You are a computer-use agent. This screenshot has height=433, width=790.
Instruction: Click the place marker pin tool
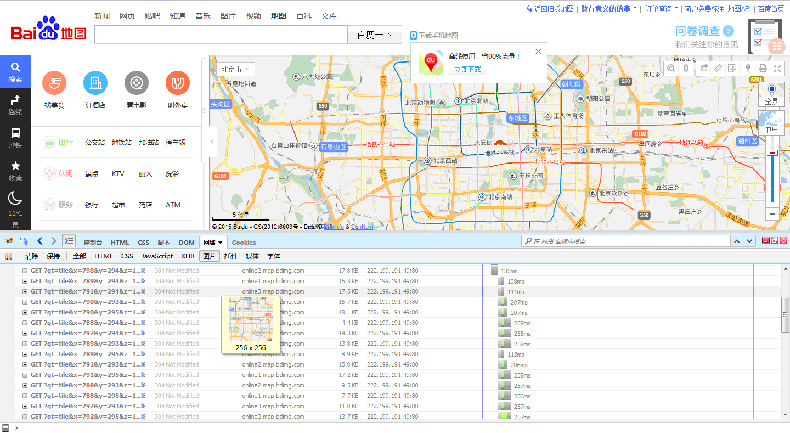(x=748, y=68)
